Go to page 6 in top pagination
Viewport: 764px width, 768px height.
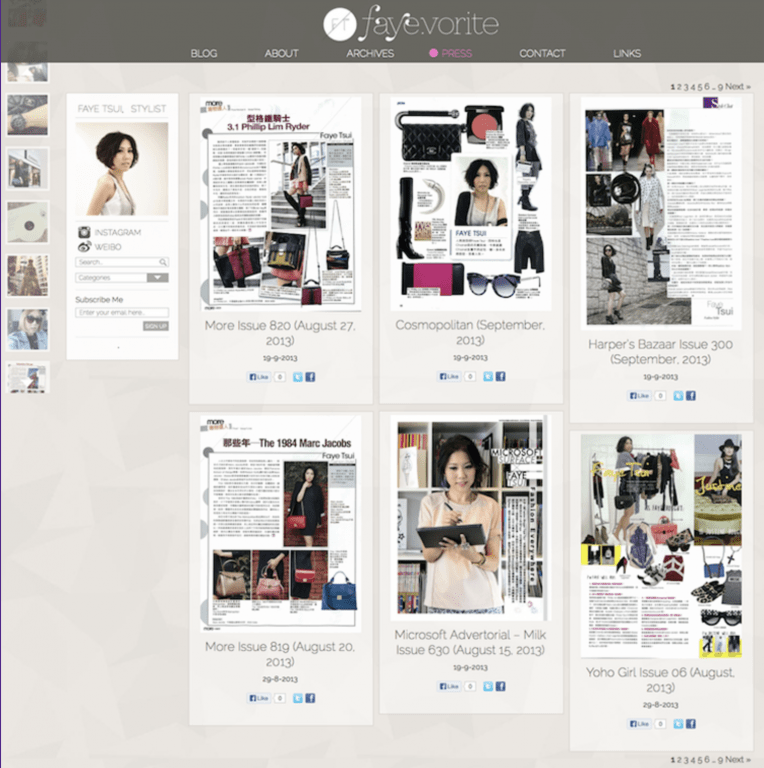click(706, 87)
